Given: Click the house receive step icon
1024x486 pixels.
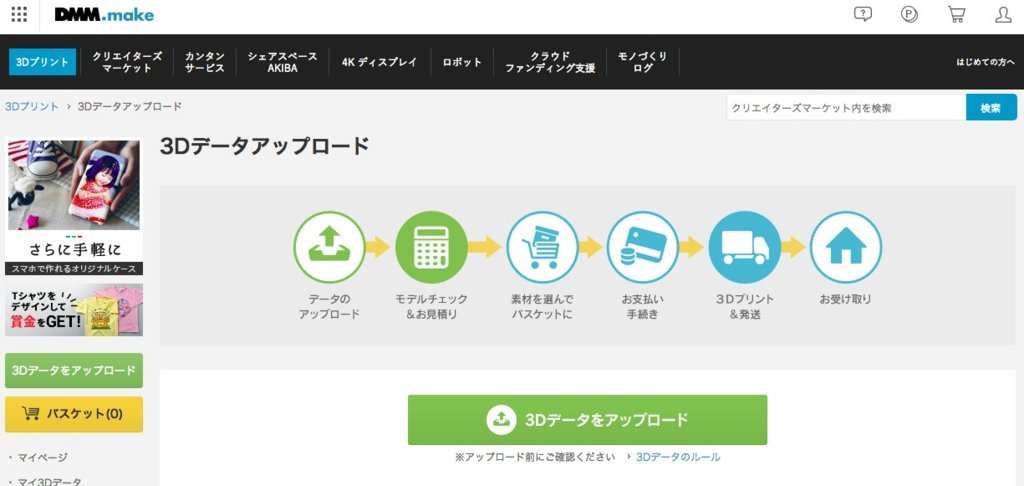Looking at the screenshot, I should coord(846,247).
